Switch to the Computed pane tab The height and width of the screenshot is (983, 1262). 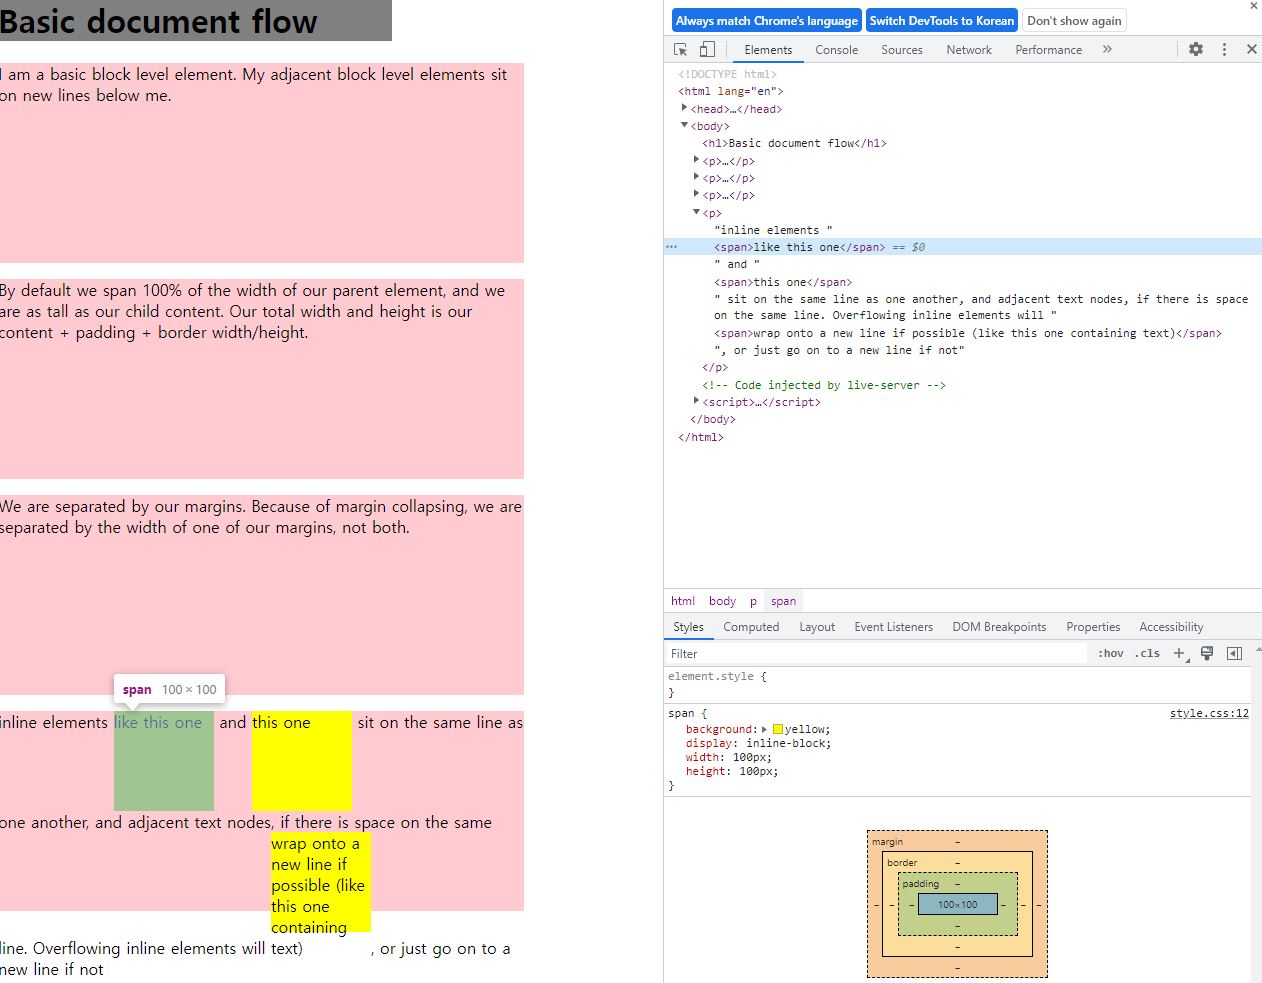click(x=751, y=627)
